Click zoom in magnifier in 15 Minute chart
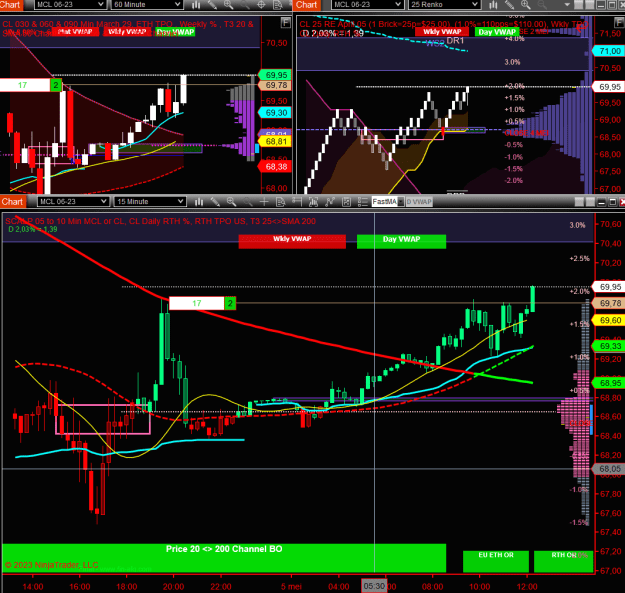625x593 pixels. 231,202
